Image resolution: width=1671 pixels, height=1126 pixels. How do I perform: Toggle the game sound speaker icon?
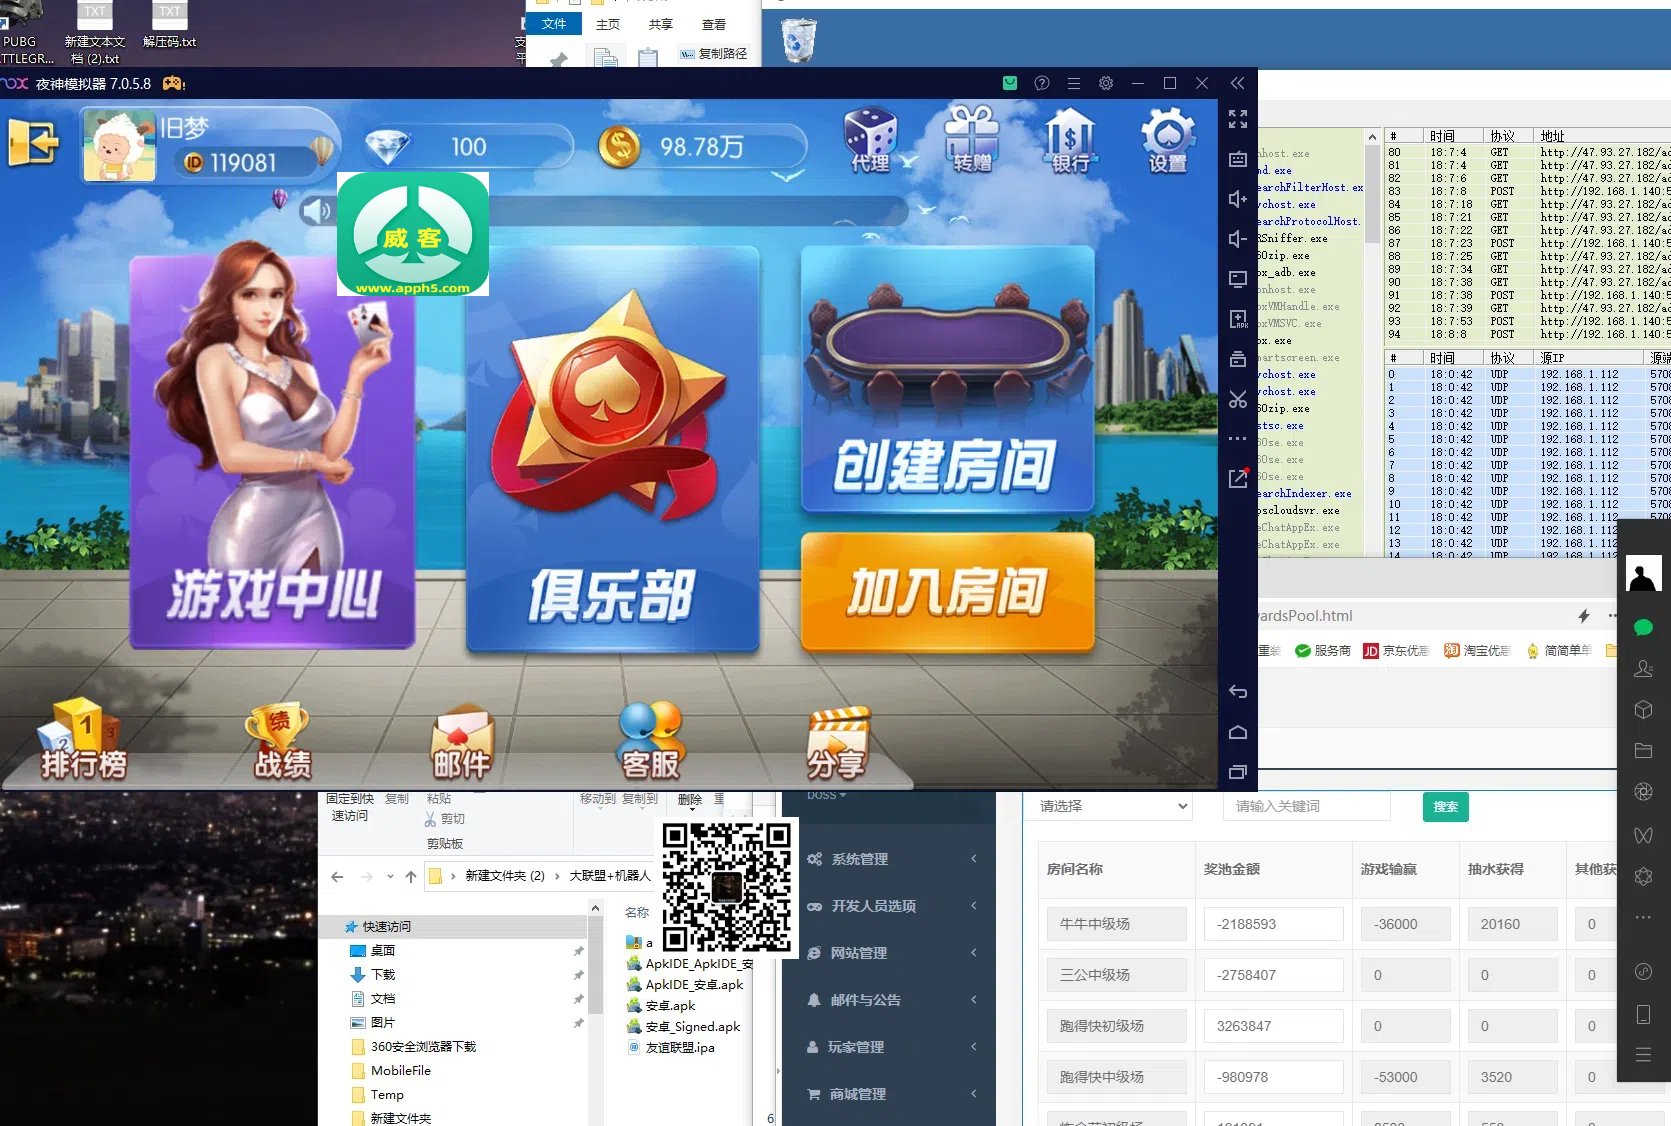(317, 210)
